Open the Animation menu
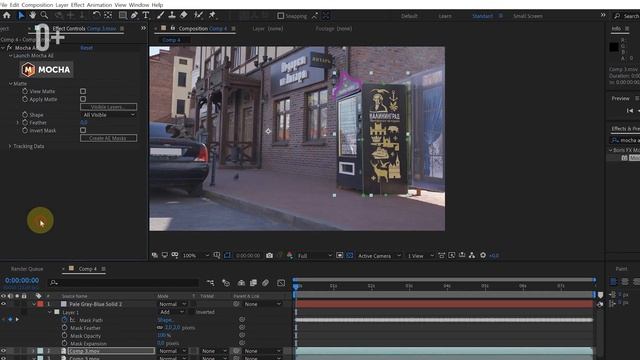640x360 pixels. click(x=99, y=5)
